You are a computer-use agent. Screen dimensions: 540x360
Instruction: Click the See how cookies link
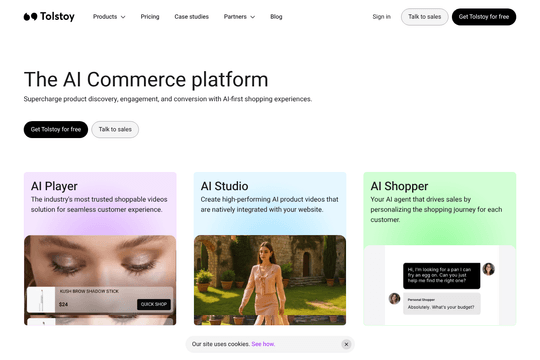click(x=263, y=344)
